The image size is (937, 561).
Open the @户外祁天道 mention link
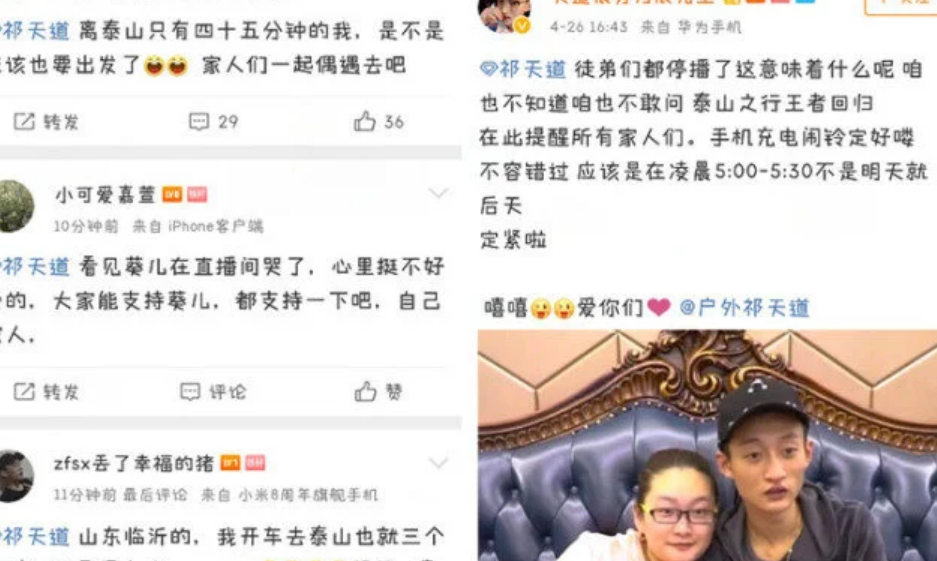click(x=745, y=308)
